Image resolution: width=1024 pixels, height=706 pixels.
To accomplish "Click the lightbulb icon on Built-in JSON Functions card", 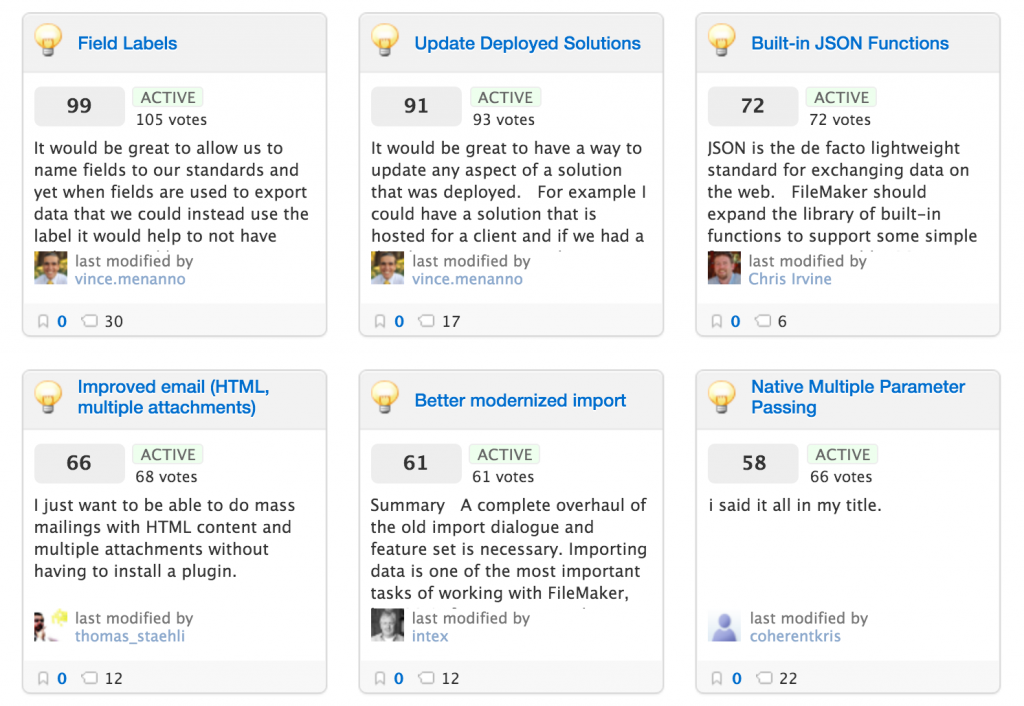I will click(720, 42).
